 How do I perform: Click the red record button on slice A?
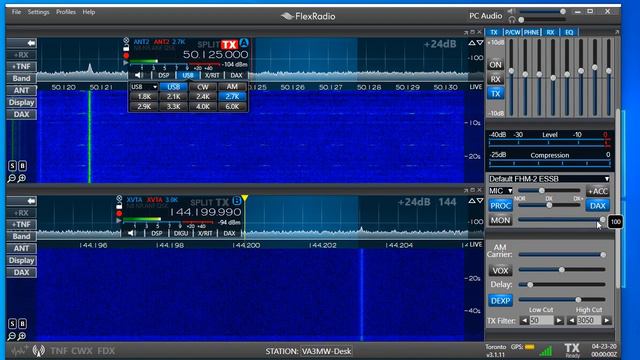click(126, 56)
